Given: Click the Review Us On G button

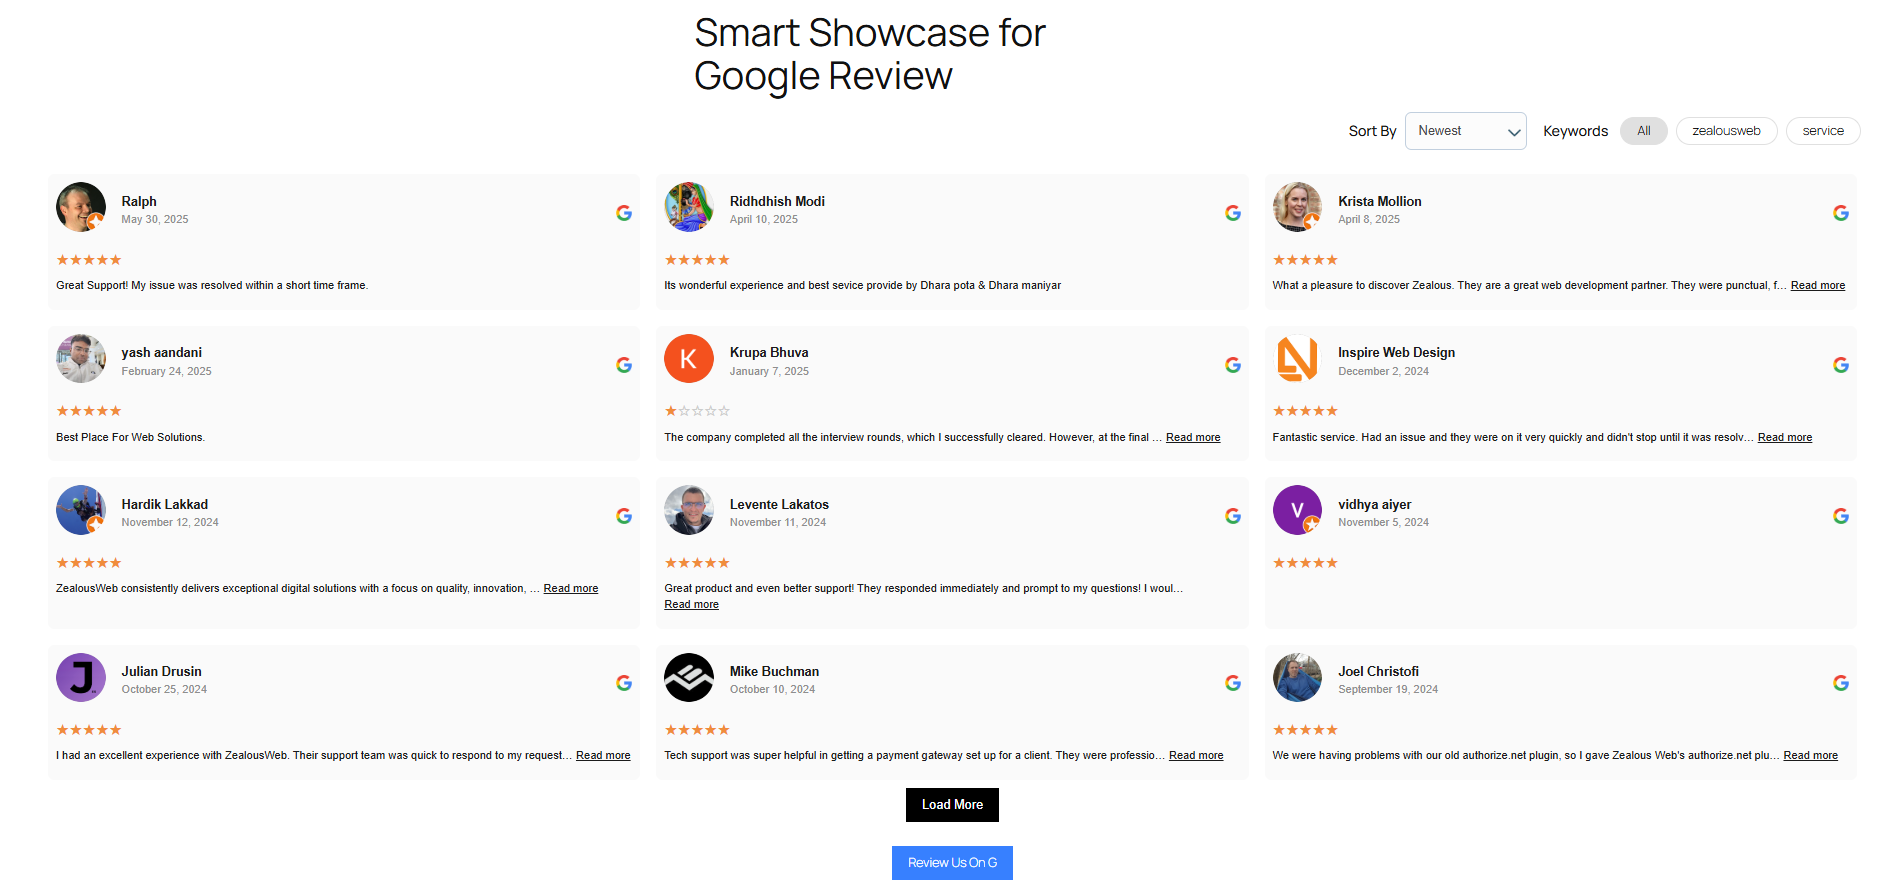Looking at the screenshot, I should (952, 863).
